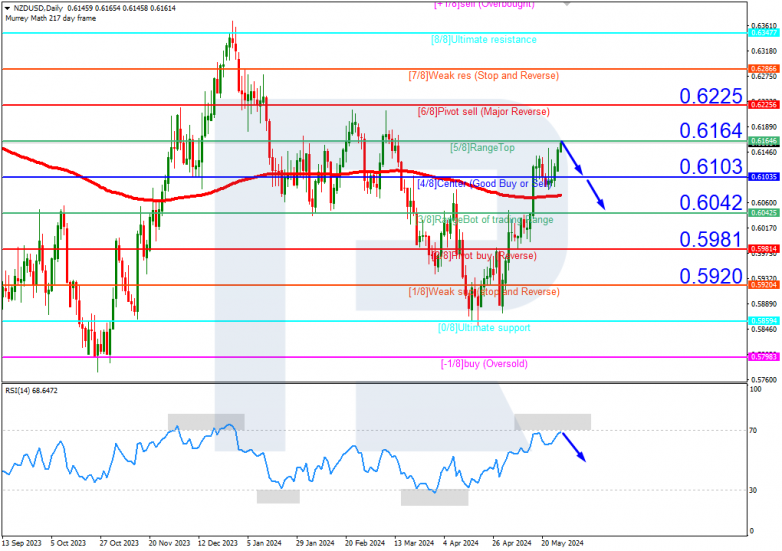Click the 5 Jan 2024 date label
Screen dimensions: 782x551
[264, 543]
